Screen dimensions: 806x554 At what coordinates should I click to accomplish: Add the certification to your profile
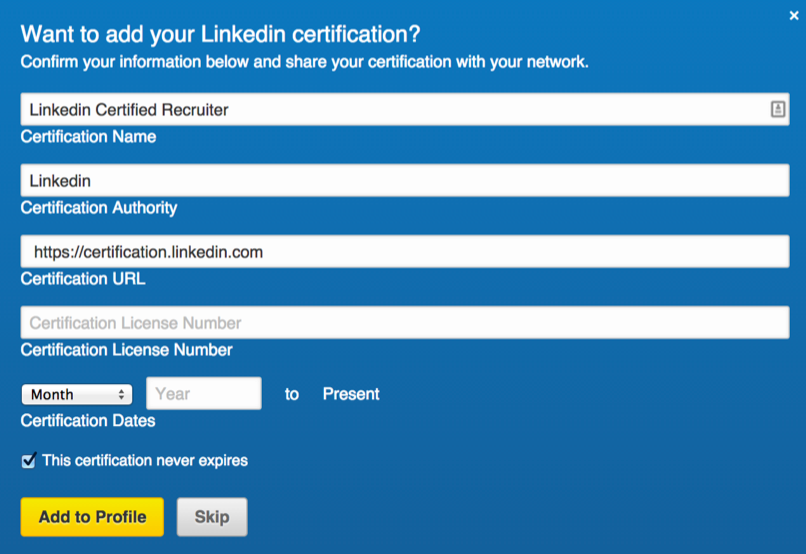92,516
